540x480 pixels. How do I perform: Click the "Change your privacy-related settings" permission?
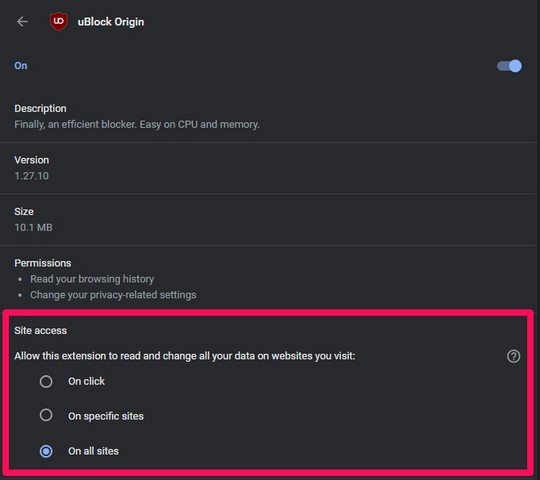click(x=113, y=295)
